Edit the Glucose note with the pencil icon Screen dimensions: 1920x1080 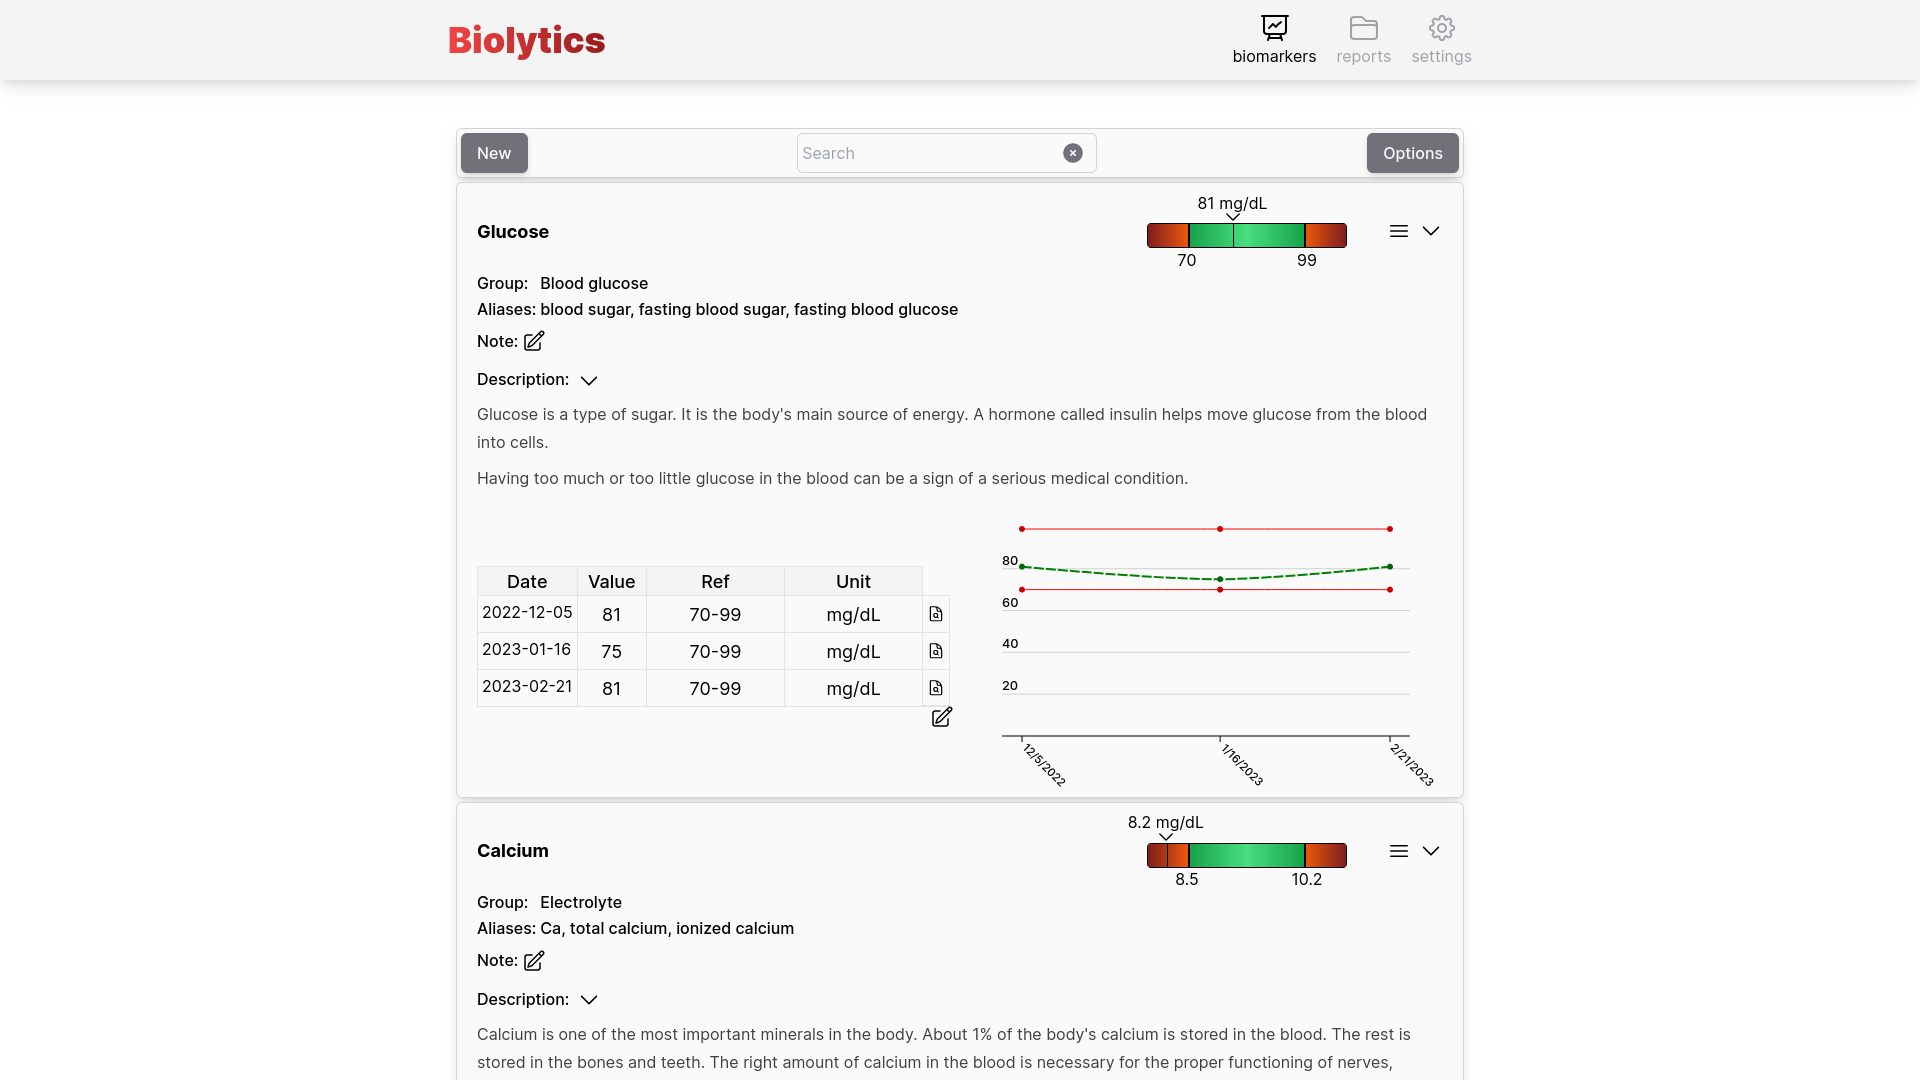(534, 341)
